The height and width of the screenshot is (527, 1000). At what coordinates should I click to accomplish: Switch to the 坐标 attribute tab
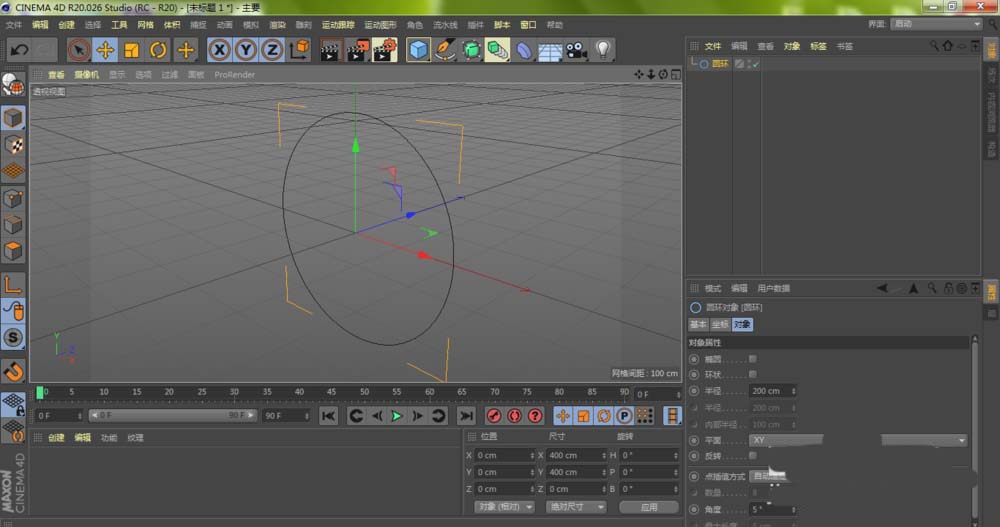tap(720, 325)
